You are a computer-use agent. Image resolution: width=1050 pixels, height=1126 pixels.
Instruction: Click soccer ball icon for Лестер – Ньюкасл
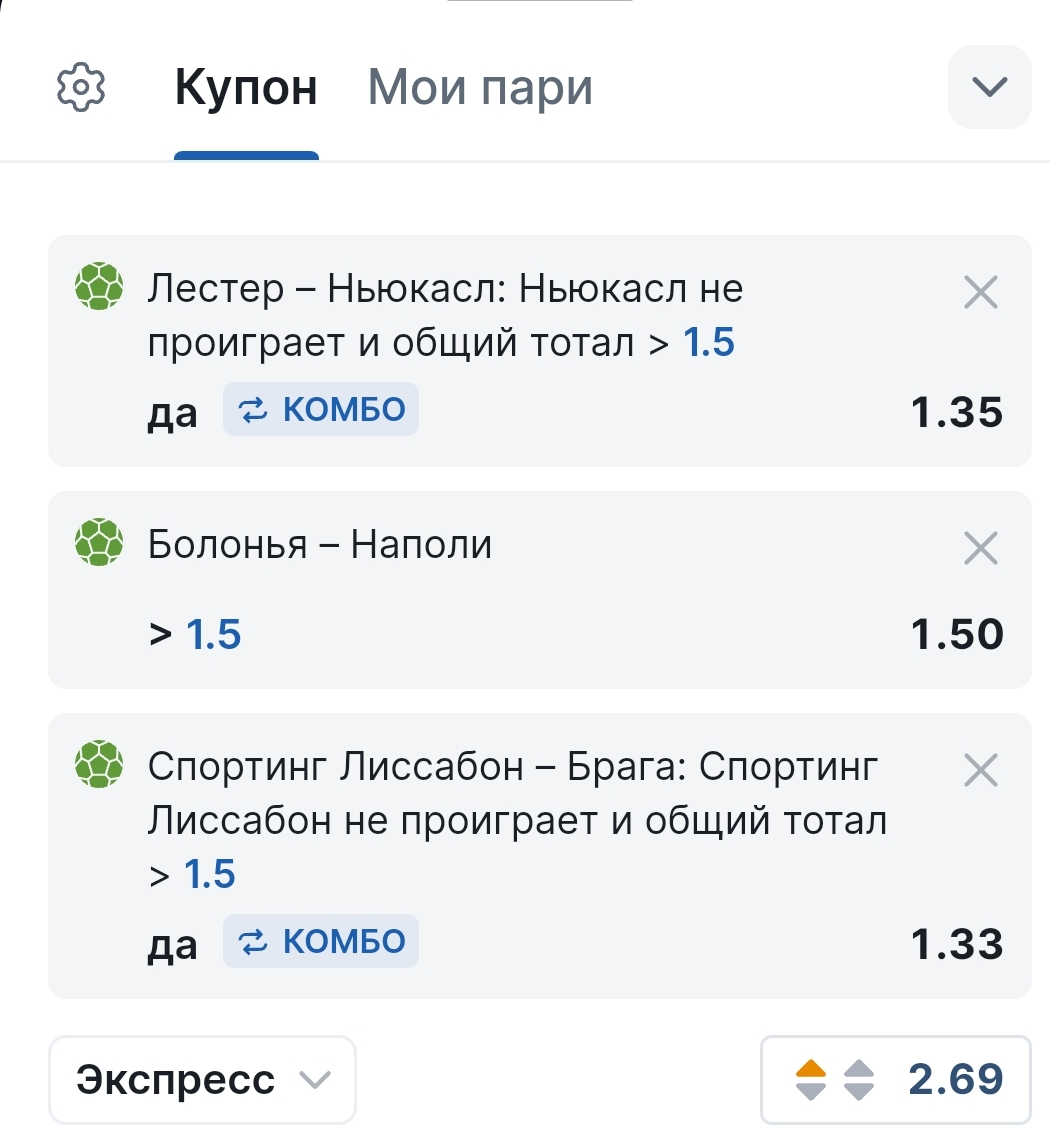click(x=99, y=288)
